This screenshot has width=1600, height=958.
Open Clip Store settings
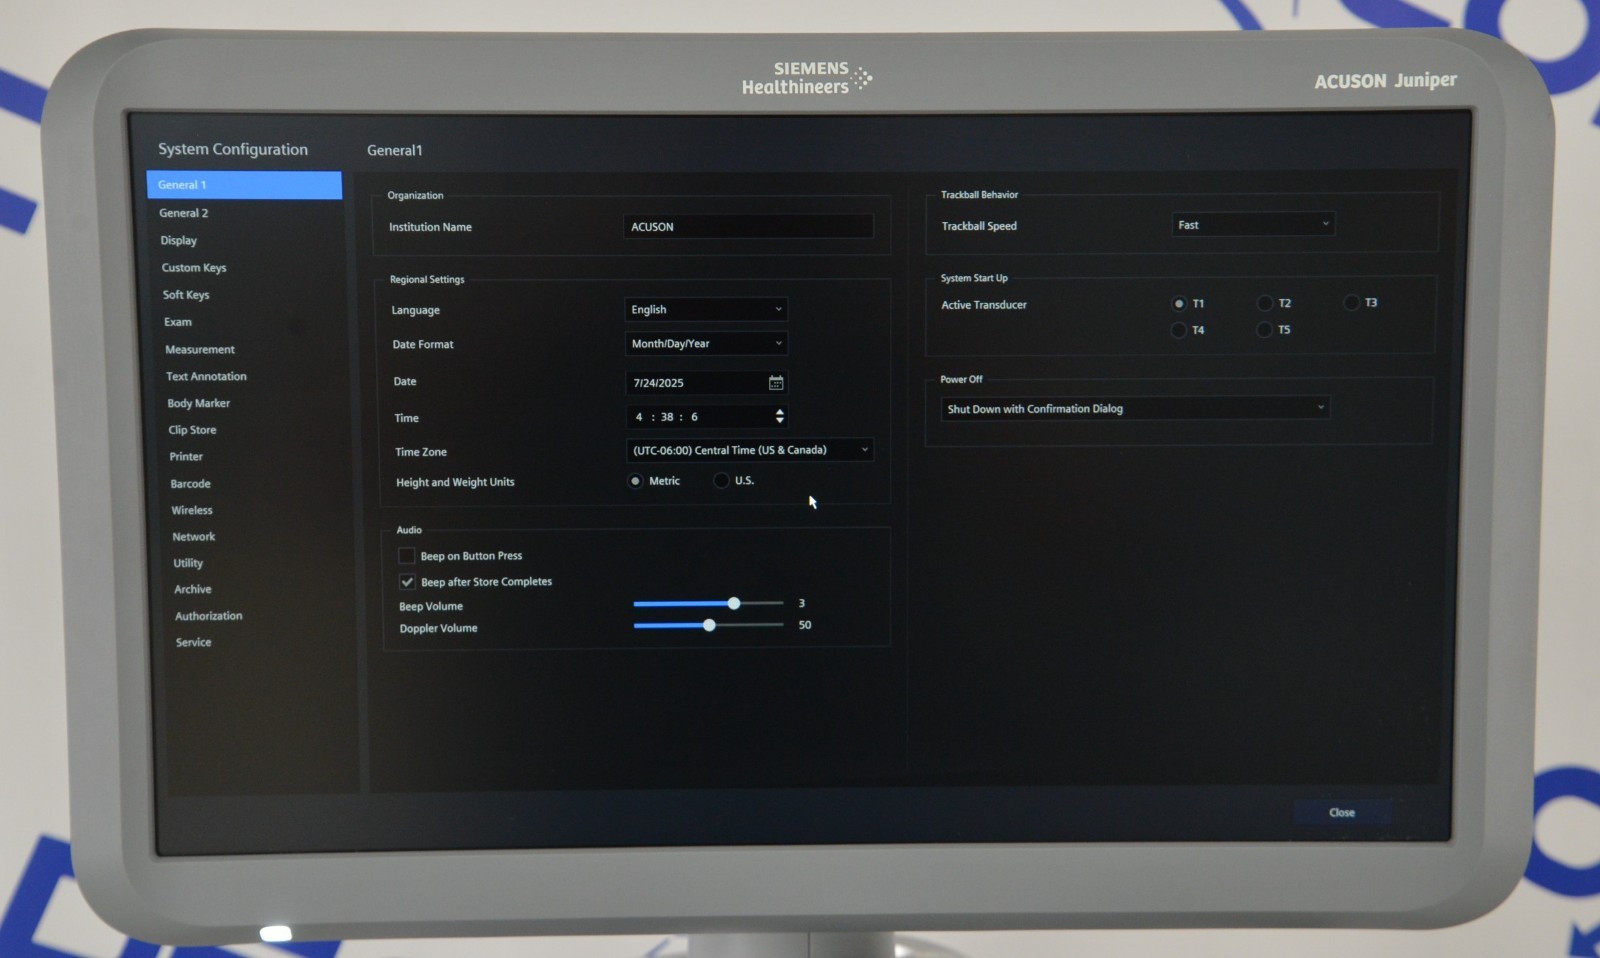coord(192,430)
